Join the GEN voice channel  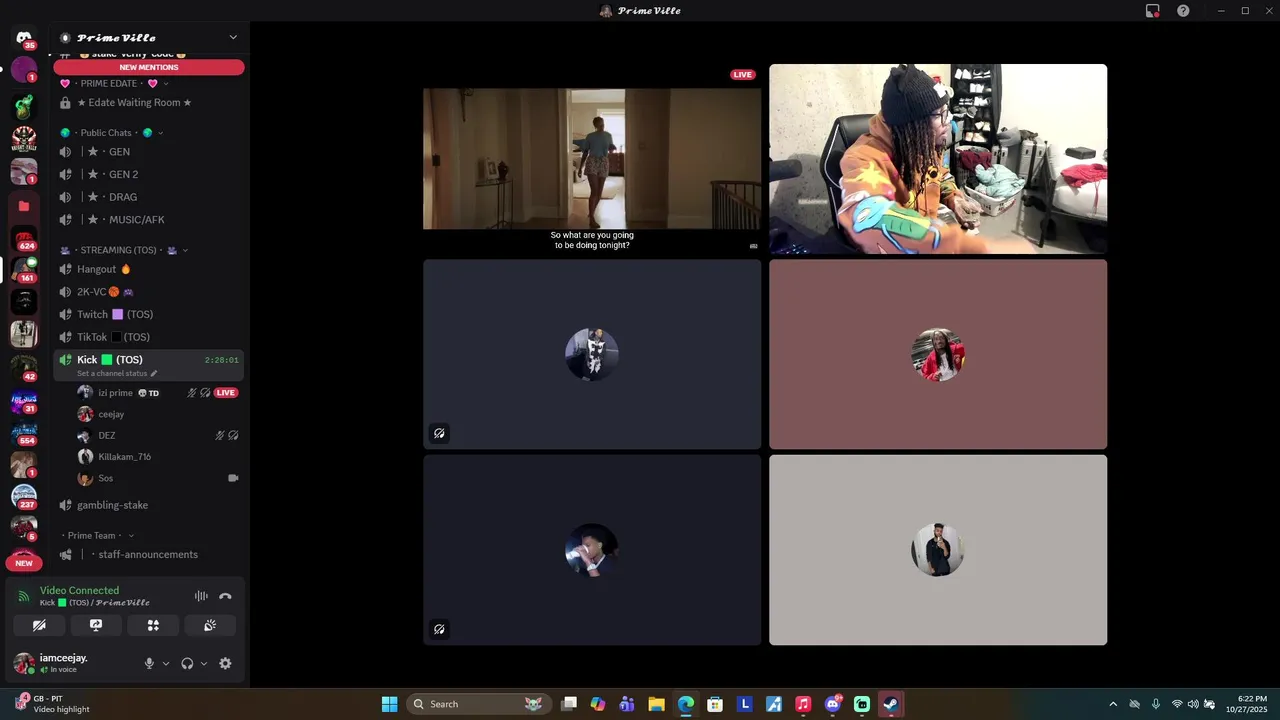click(149, 152)
